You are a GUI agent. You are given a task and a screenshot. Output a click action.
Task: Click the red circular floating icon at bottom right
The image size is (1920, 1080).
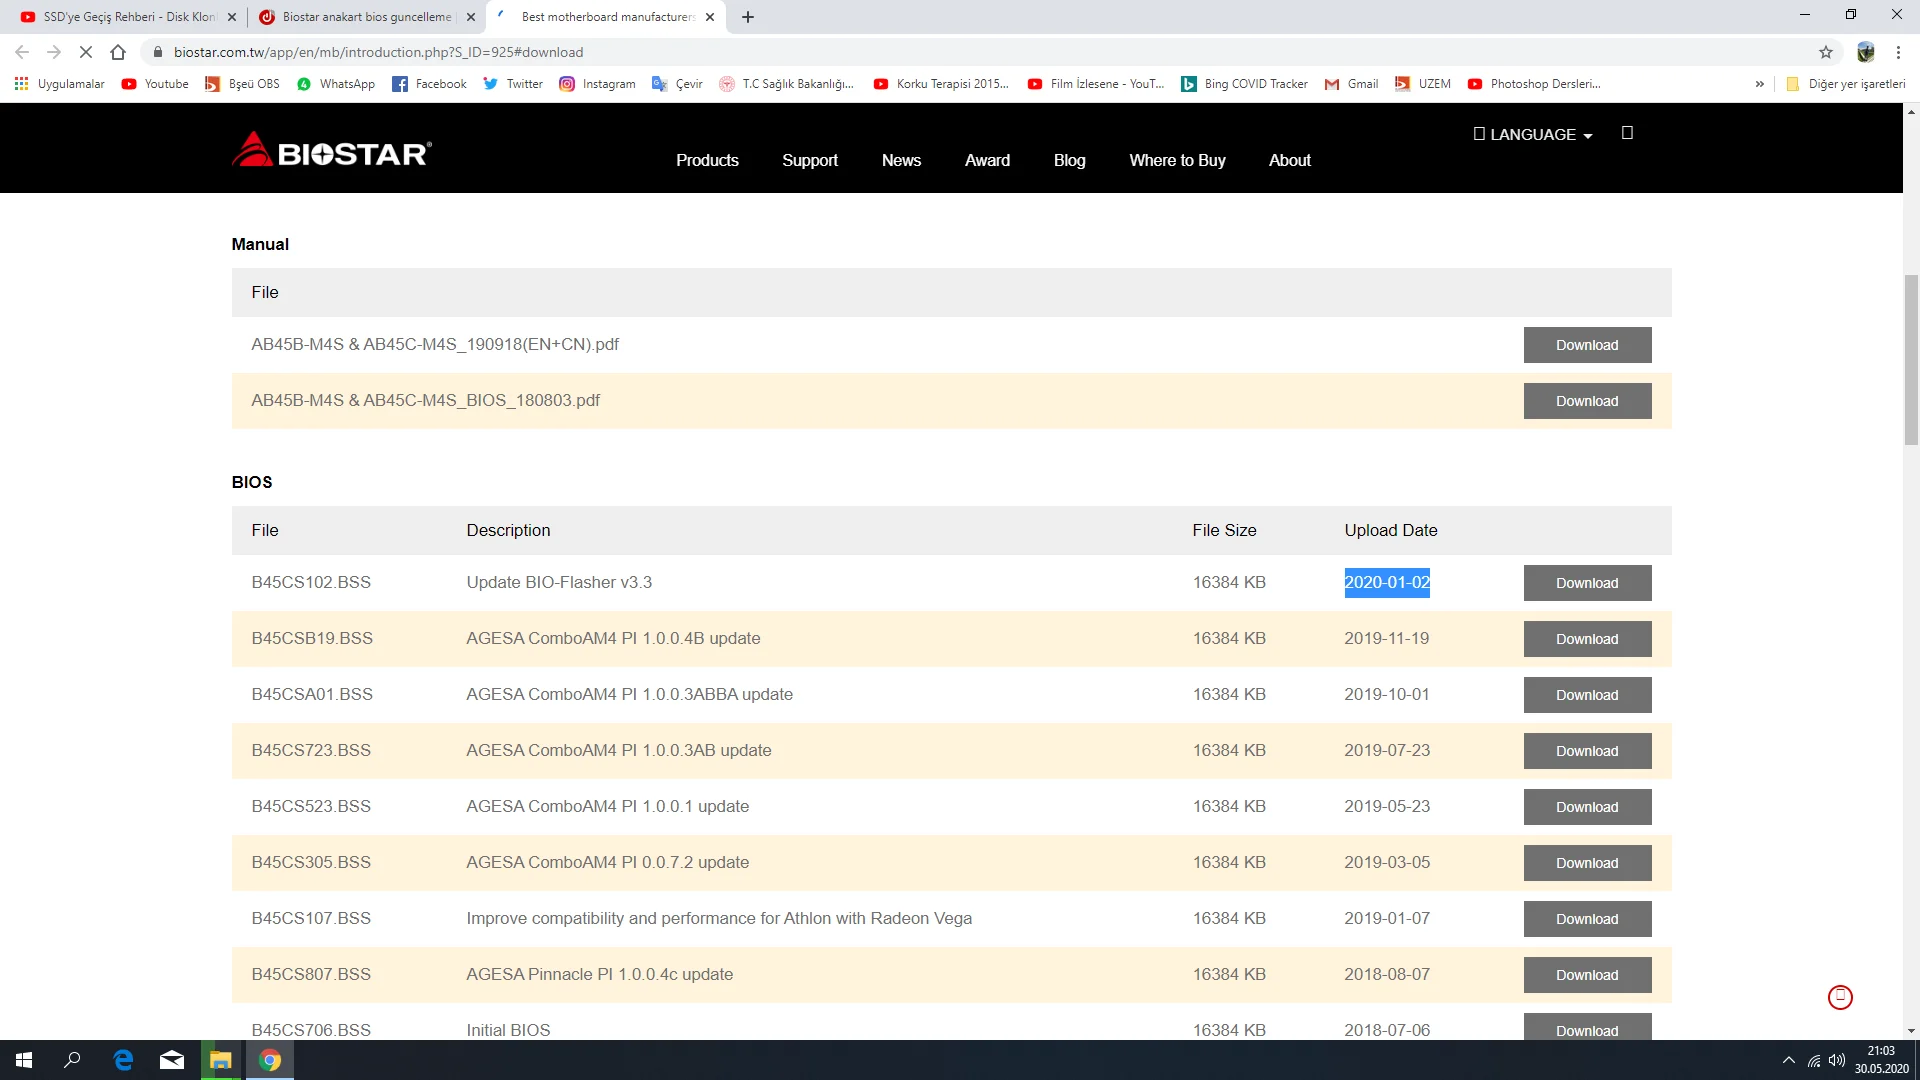tap(1840, 997)
